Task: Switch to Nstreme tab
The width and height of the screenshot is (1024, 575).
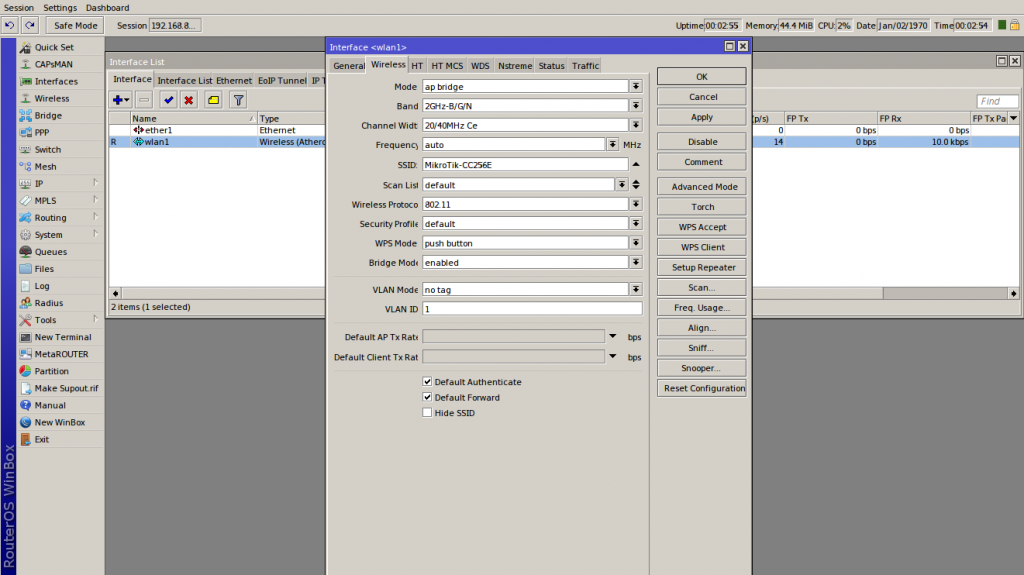Action: [x=515, y=66]
